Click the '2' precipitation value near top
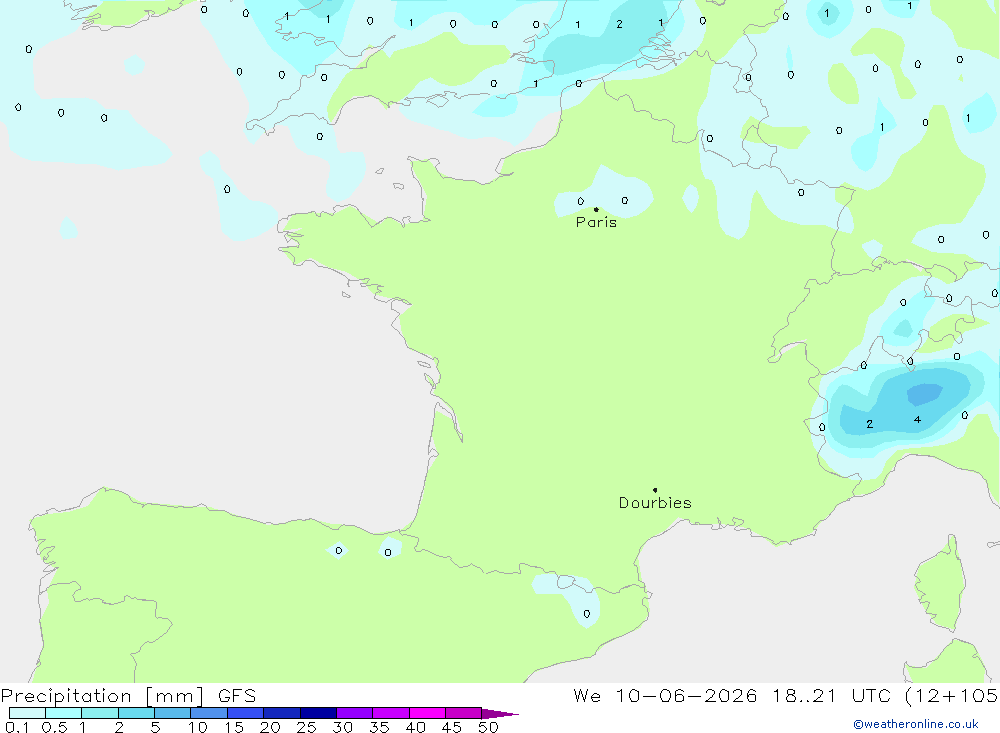Screen dimensions: 1000x733 click(x=619, y=24)
